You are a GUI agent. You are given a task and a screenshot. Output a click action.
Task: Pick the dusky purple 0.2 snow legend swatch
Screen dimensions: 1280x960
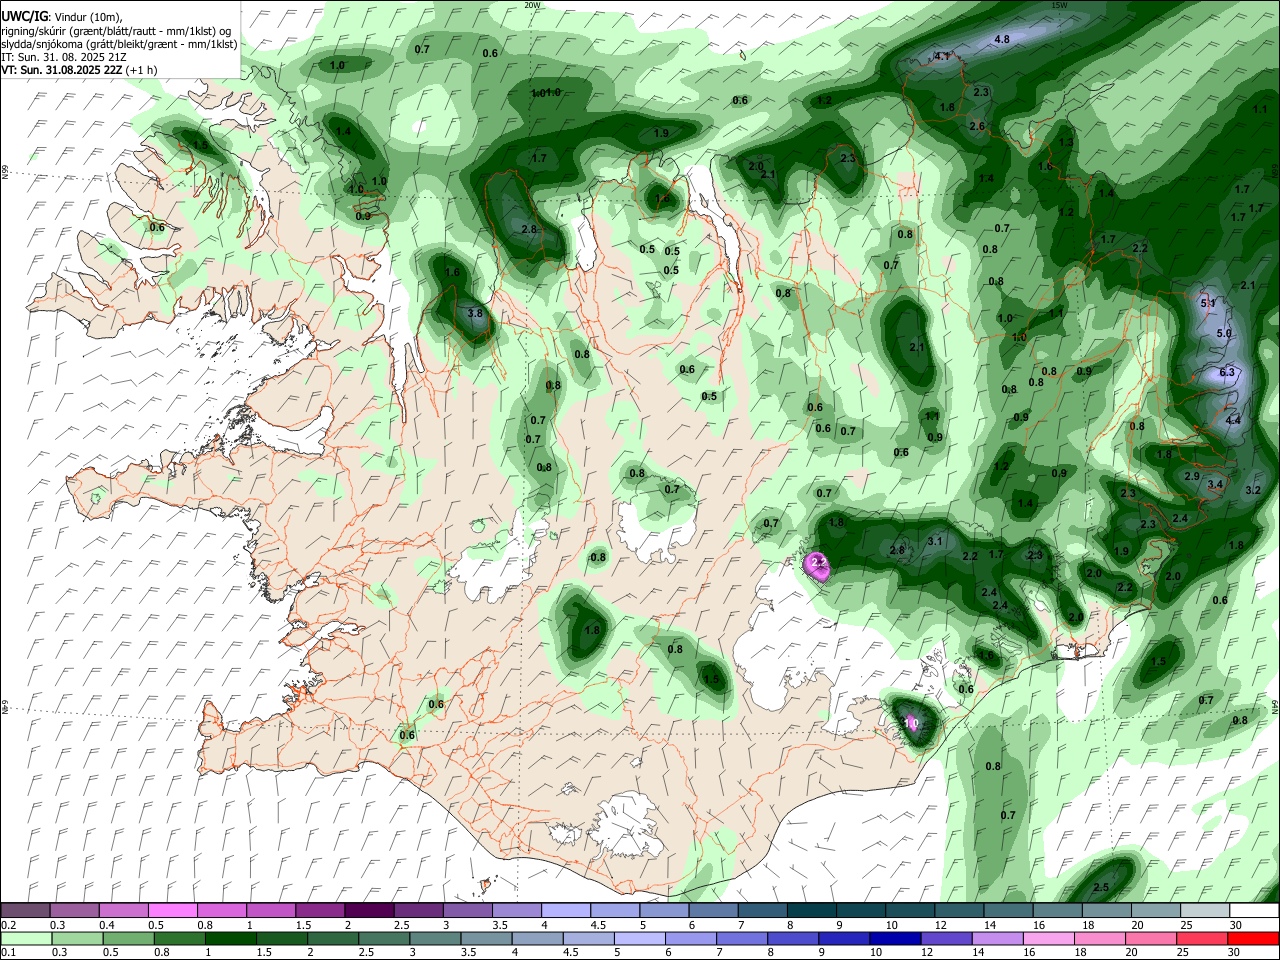(x=26, y=911)
